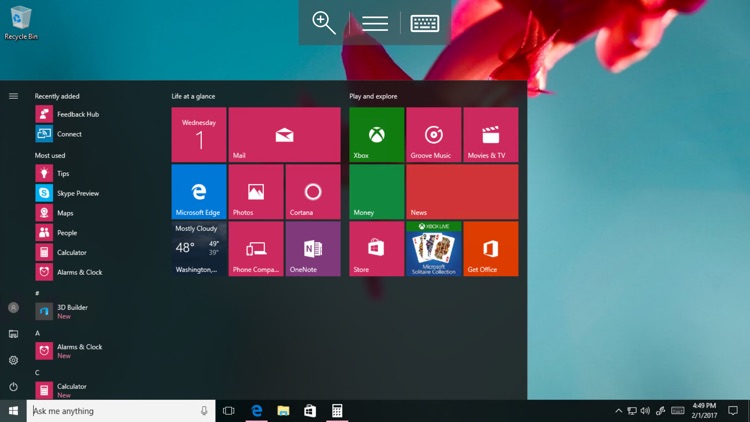Launch the Groove Music tile
Screen dimensions: 750x422
(x=434, y=134)
